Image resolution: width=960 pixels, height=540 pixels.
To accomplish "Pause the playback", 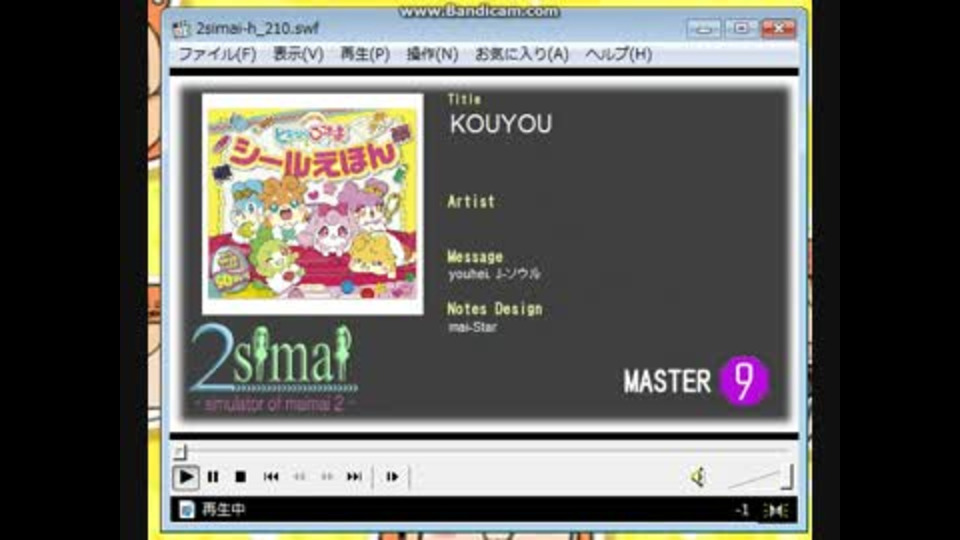I will click(x=213, y=477).
